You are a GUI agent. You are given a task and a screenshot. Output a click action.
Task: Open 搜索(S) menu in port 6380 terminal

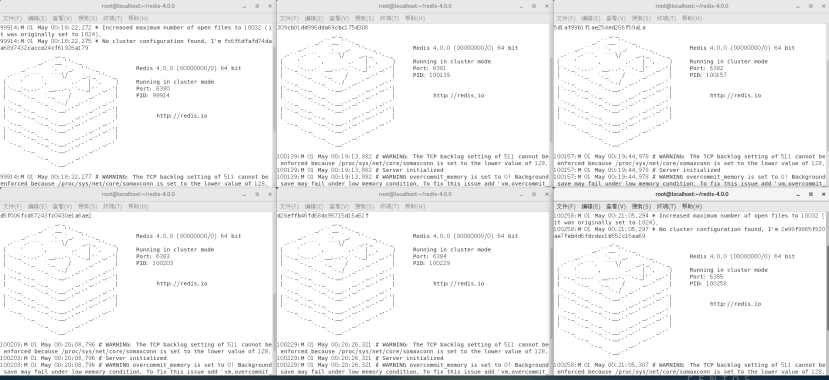[88, 18]
